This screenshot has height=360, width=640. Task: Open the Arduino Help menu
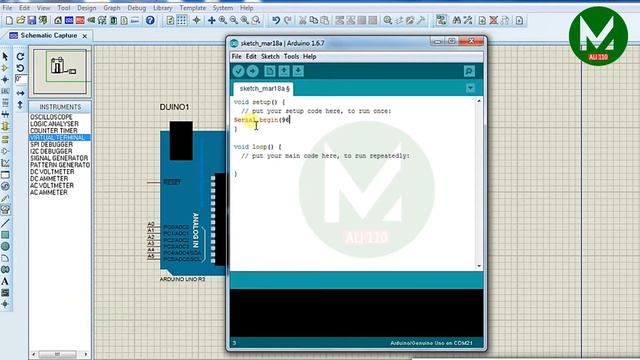click(309, 56)
